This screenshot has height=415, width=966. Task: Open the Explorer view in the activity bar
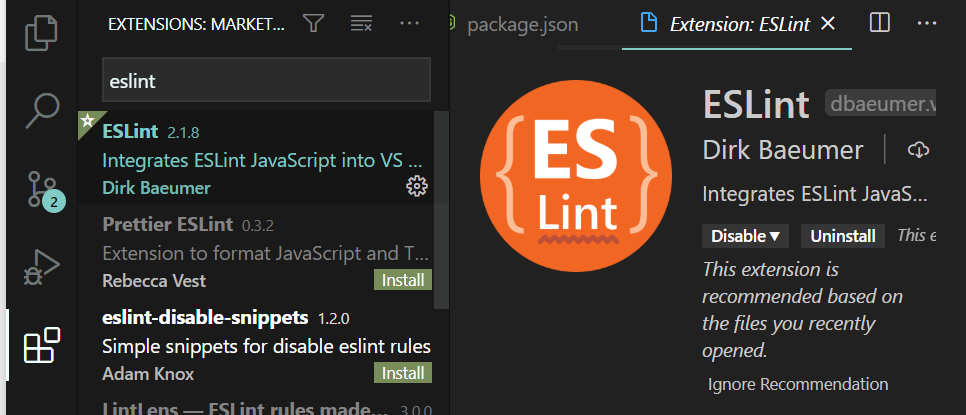point(43,33)
